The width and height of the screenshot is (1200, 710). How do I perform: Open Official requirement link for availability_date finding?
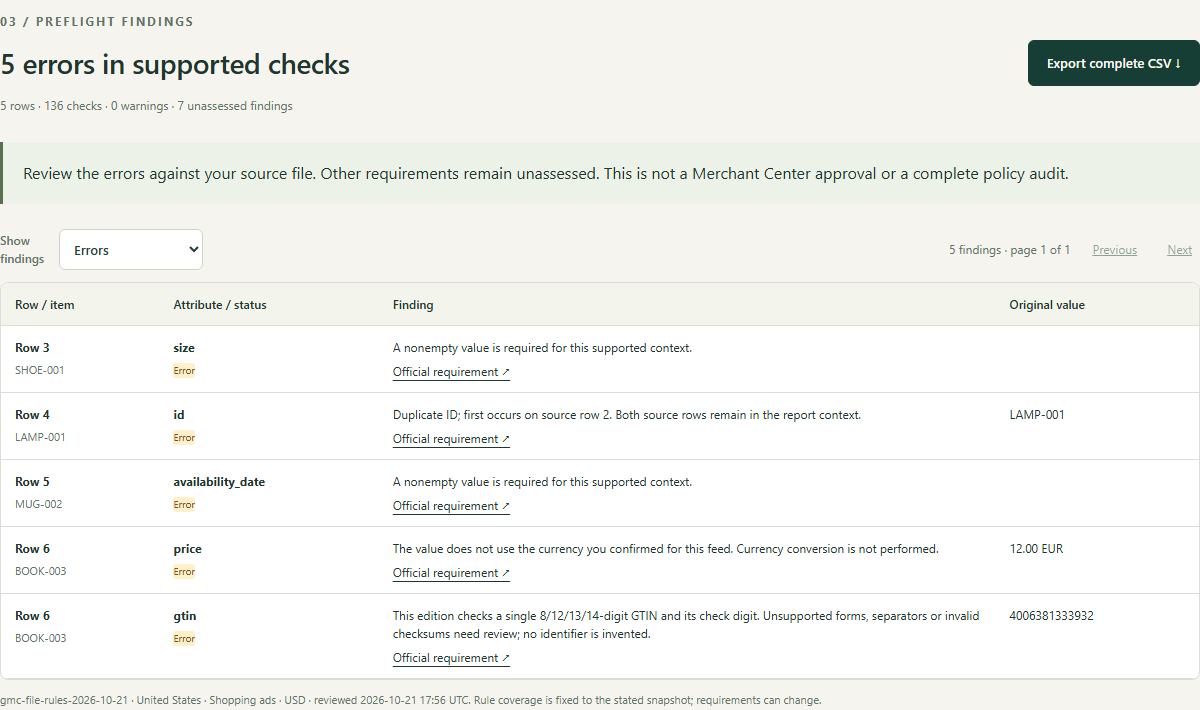coord(451,506)
